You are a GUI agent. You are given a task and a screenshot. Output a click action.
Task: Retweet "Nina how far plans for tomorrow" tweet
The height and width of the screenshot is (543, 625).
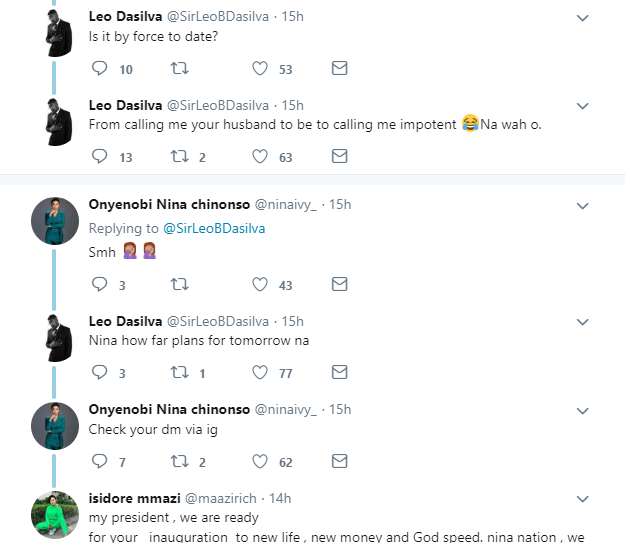coord(182,373)
